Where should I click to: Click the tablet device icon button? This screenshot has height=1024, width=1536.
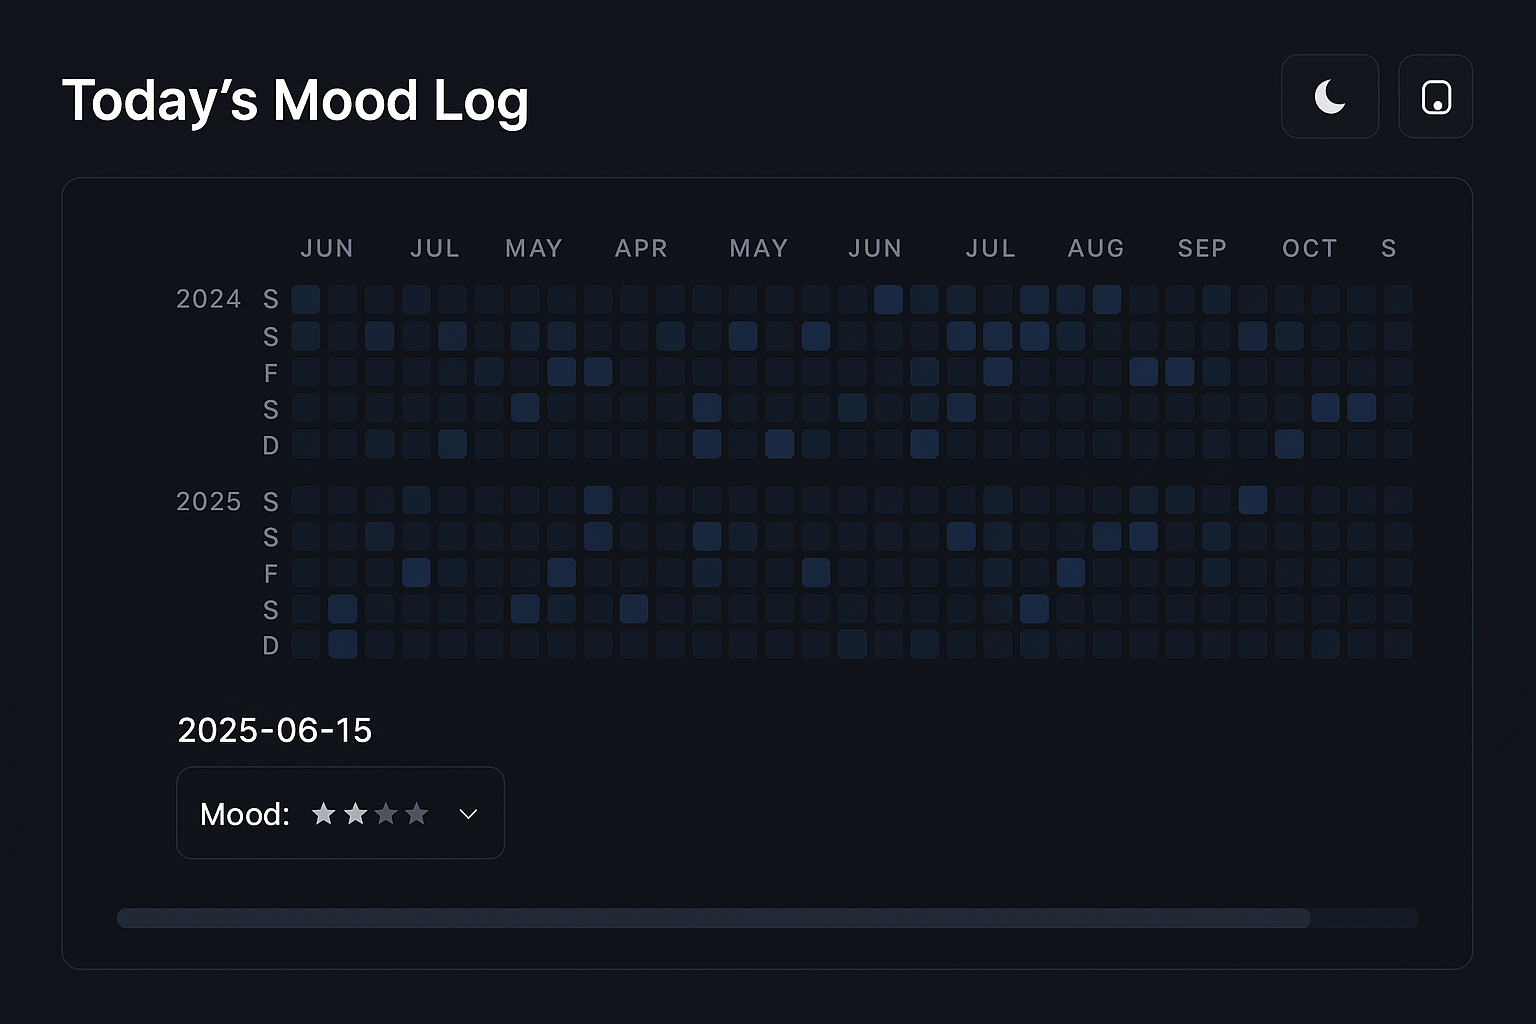pos(1436,97)
